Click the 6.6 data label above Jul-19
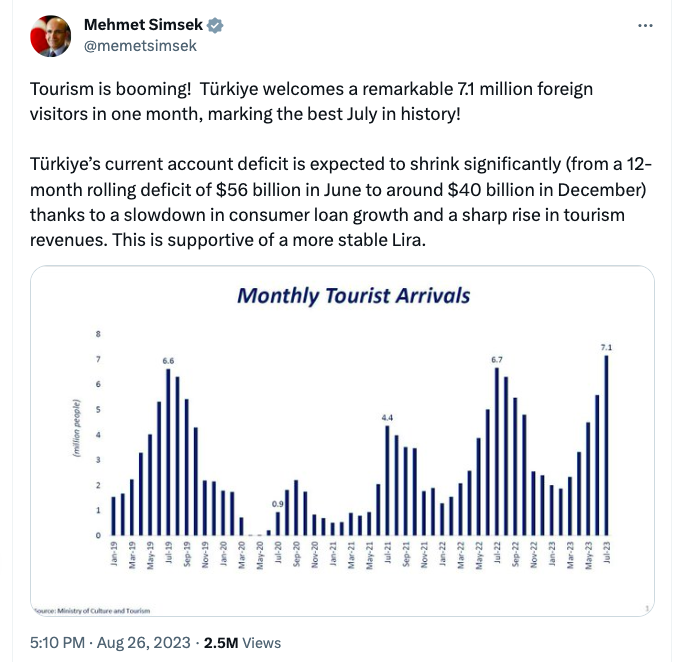This screenshot has width=684, height=662. click(168, 359)
